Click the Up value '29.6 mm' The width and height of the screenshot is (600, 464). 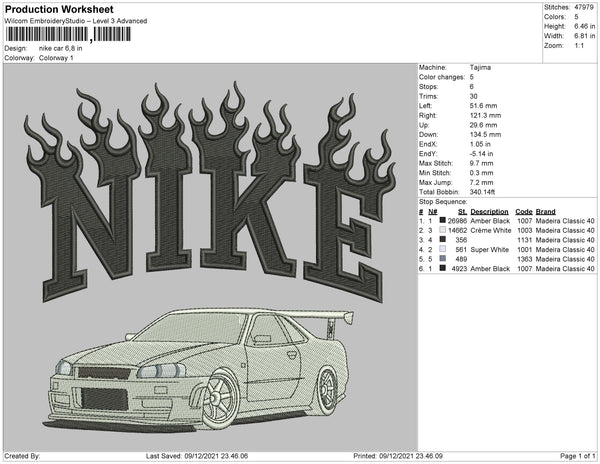coord(483,125)
